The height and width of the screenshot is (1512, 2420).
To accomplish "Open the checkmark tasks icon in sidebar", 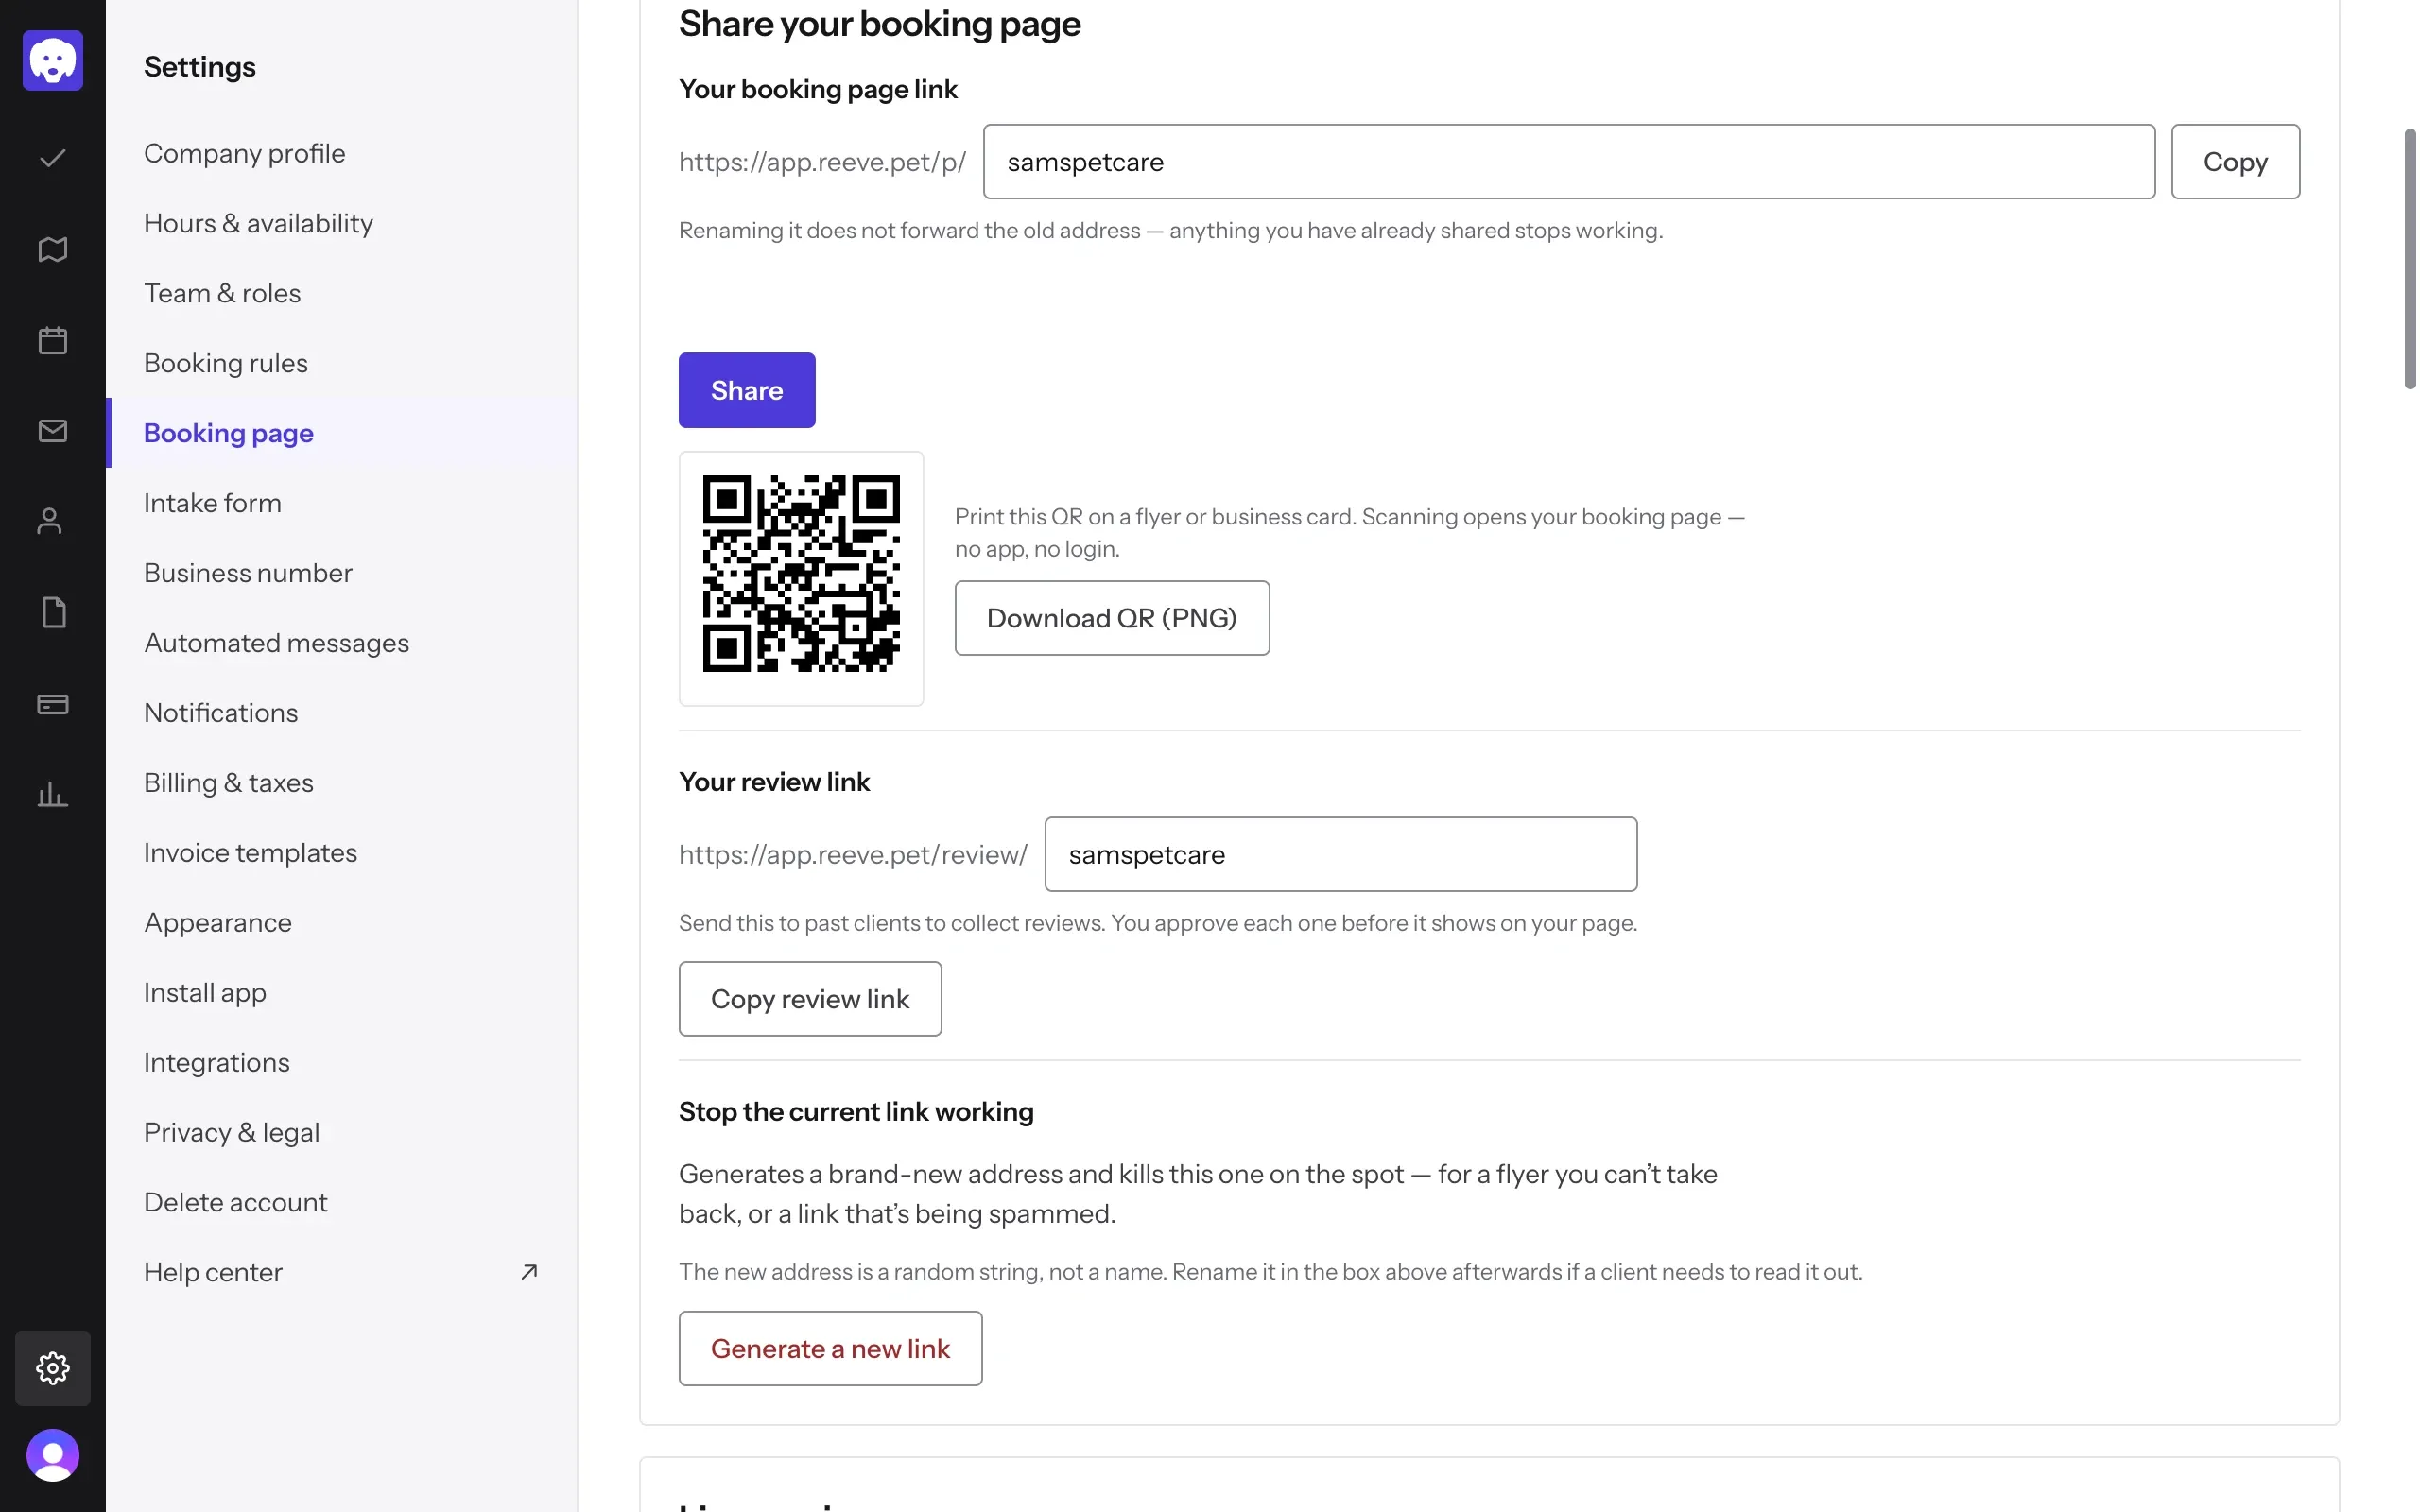I will pos(53,158).
